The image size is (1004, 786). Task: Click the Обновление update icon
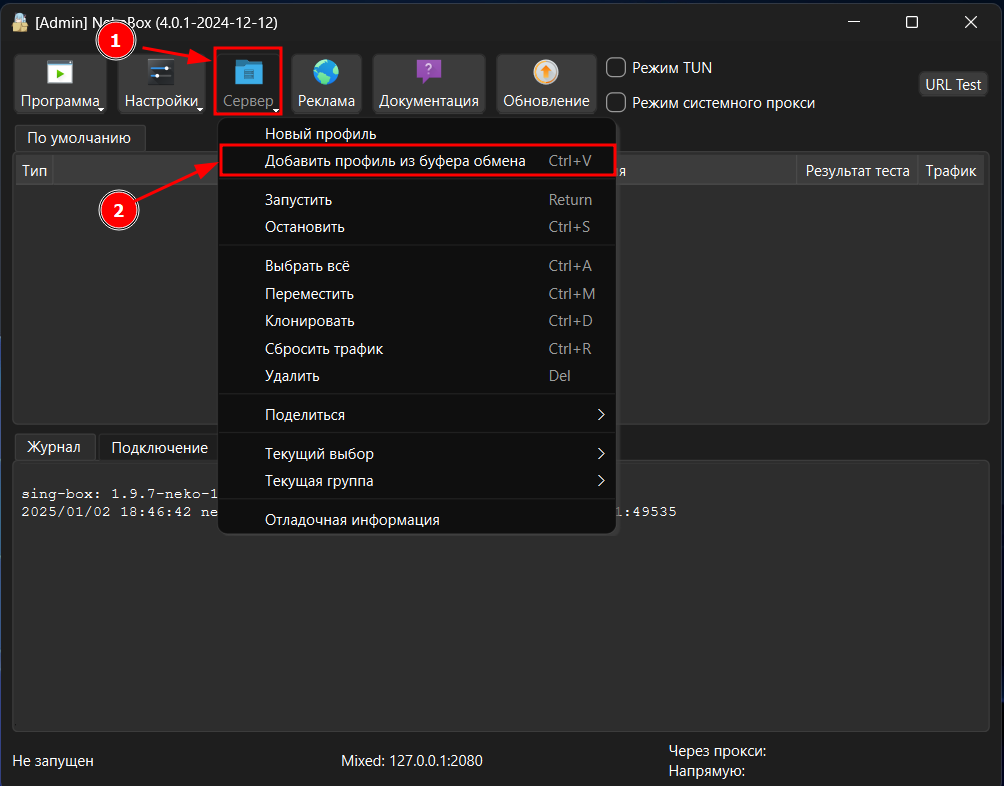546,72
